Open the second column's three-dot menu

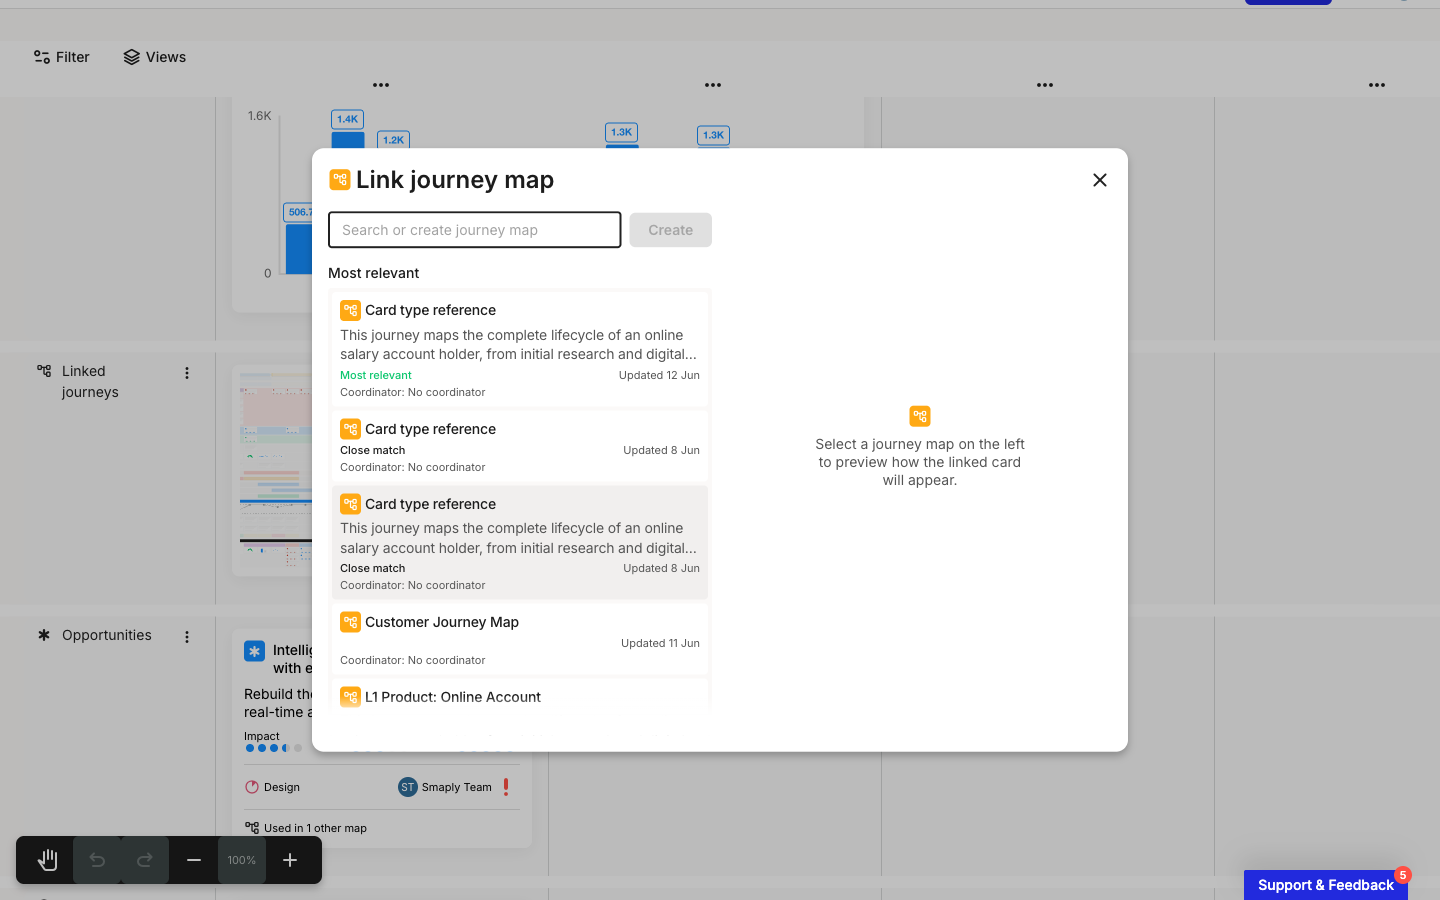pos(713,85)
